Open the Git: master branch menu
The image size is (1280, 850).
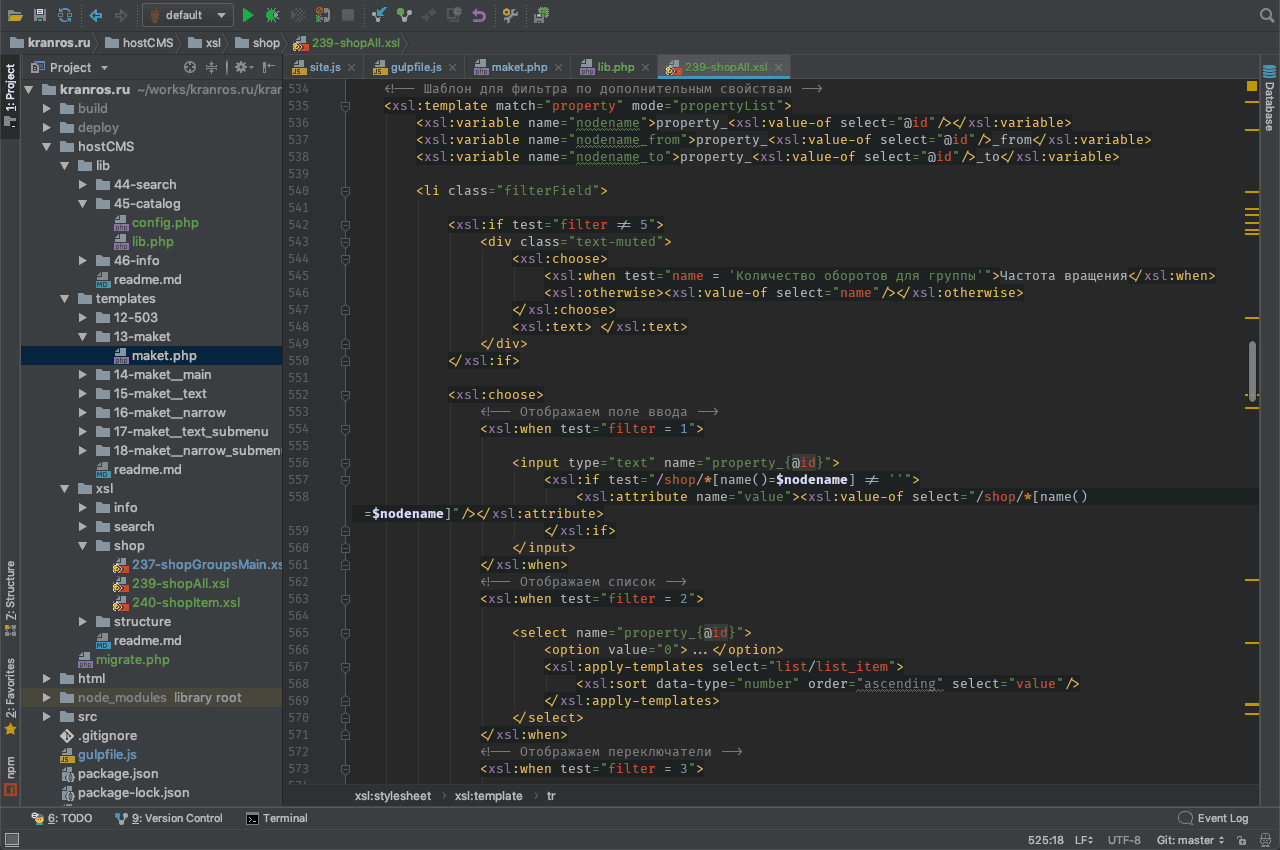(x=1190, y=840)
